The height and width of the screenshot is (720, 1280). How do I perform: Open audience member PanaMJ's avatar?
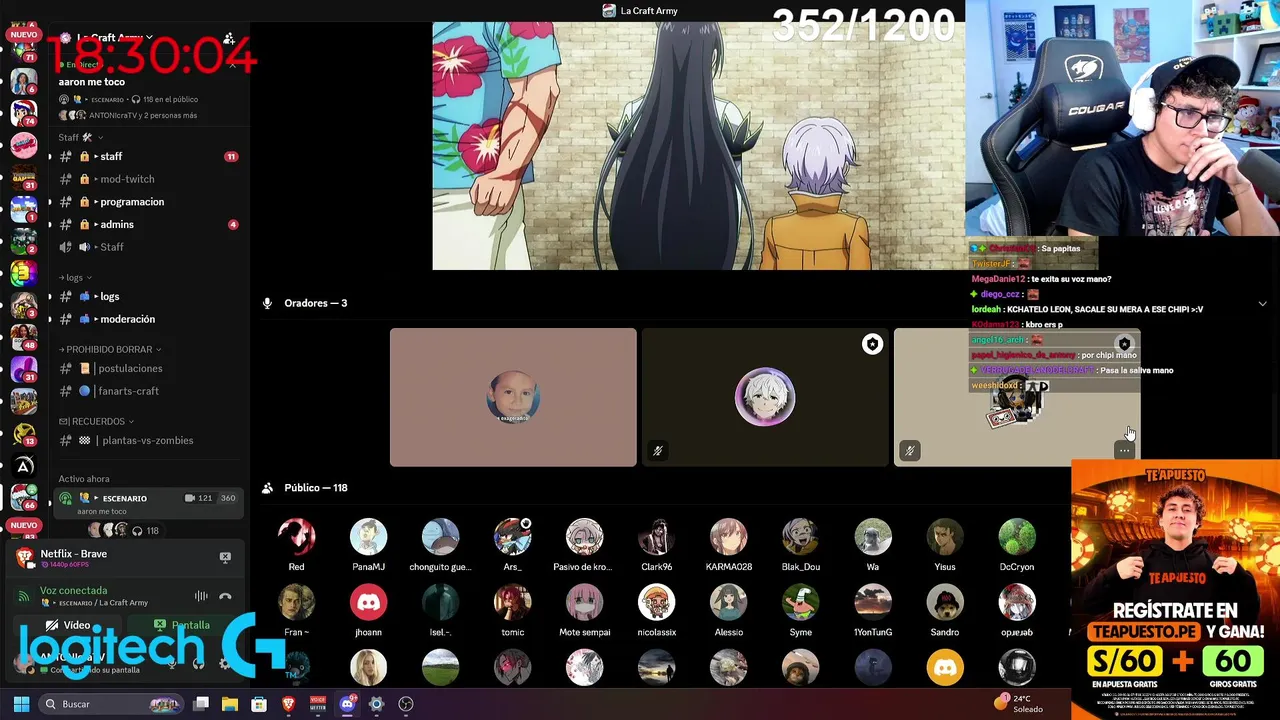(368, 537)
